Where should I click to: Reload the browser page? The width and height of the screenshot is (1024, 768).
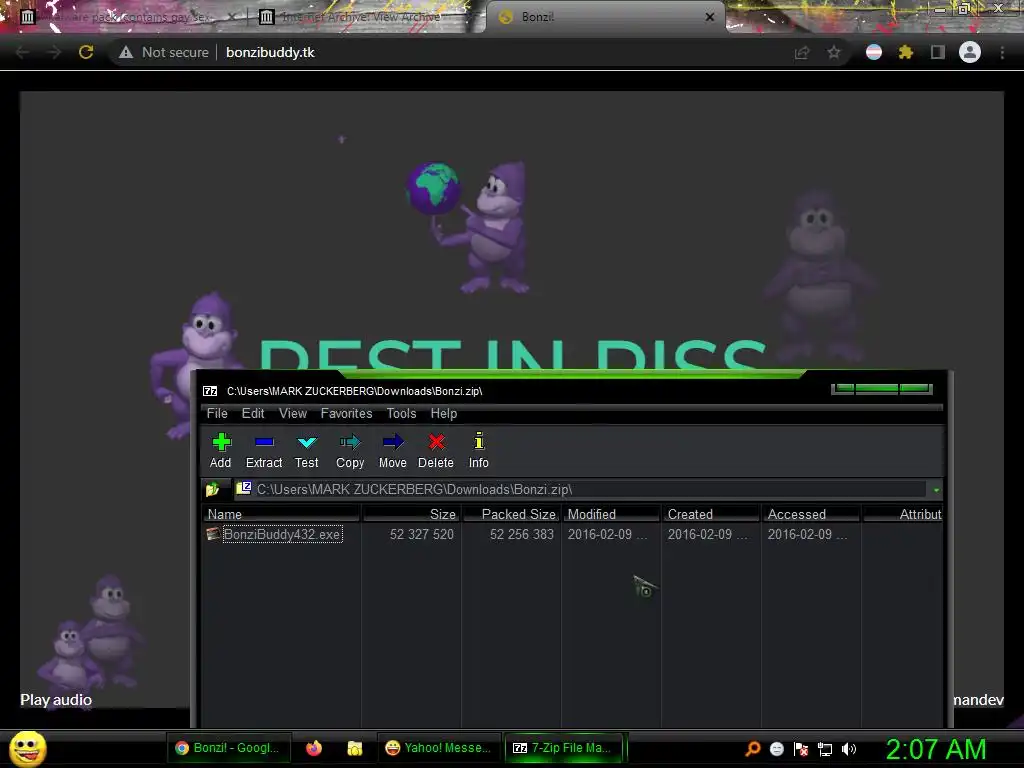pyautogui.click(x=86, y=52)
